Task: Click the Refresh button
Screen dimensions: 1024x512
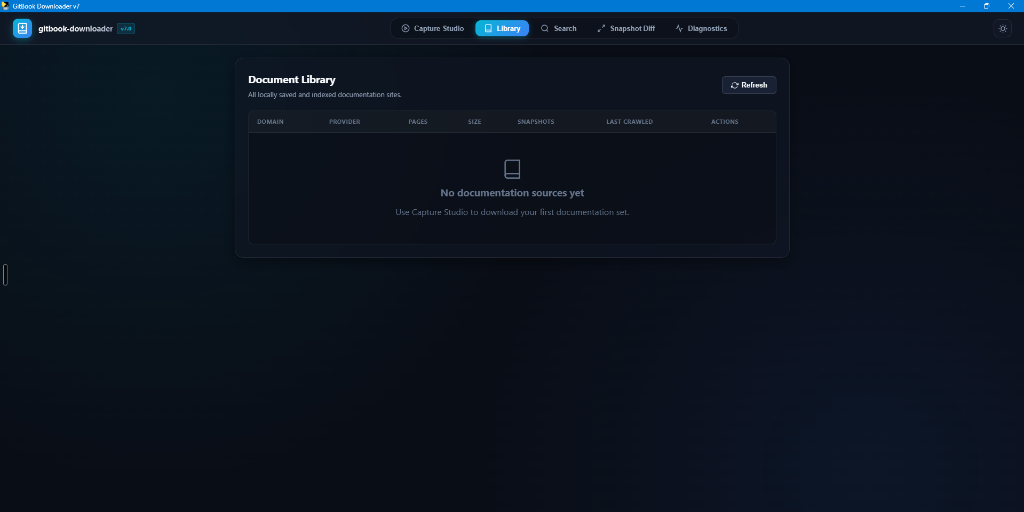Action: pyautogui.click(x=749, y=85)
